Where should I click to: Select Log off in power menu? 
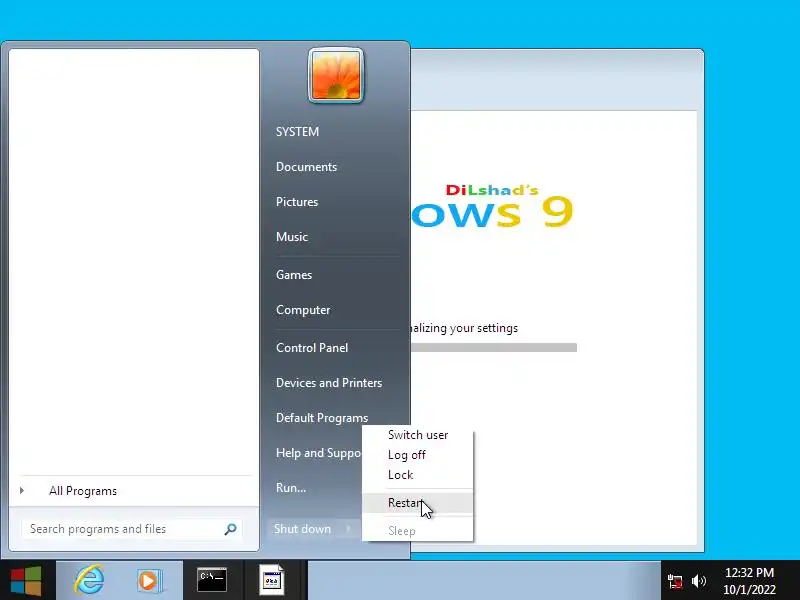(417, 455)
